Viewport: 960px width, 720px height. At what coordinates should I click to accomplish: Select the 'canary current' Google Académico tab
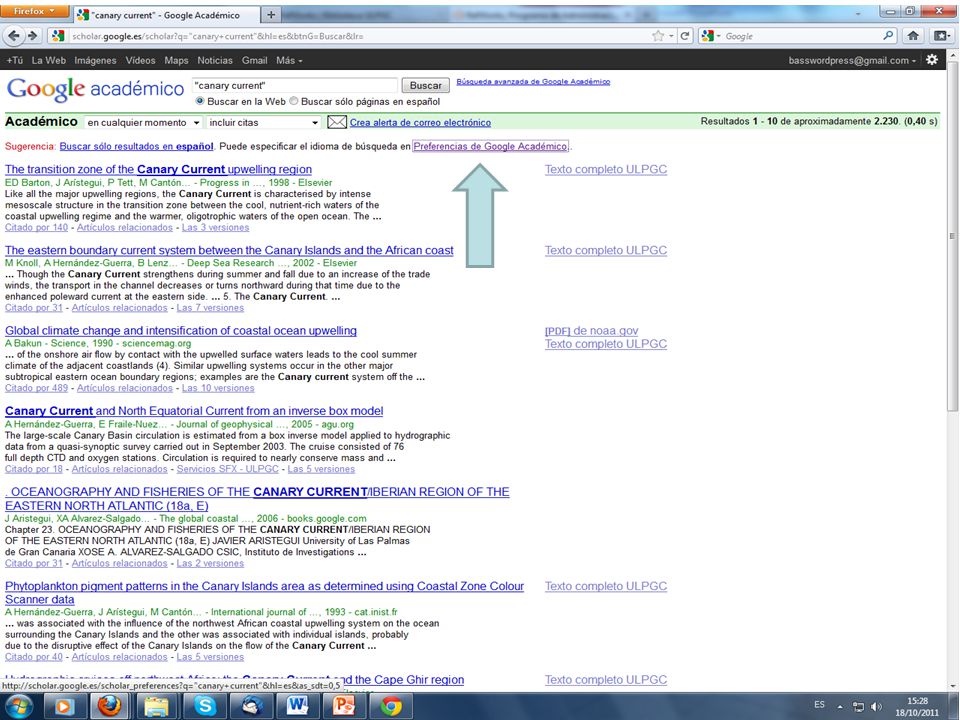165,15
